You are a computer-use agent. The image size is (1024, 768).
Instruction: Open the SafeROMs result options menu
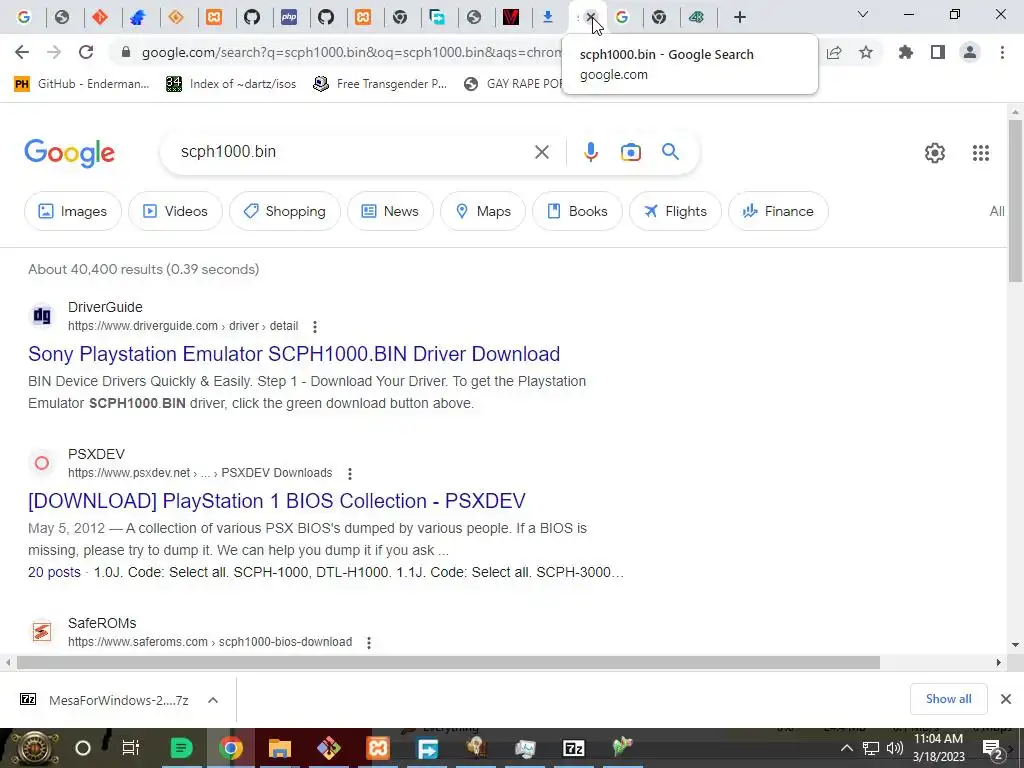(x=369, y=643)
